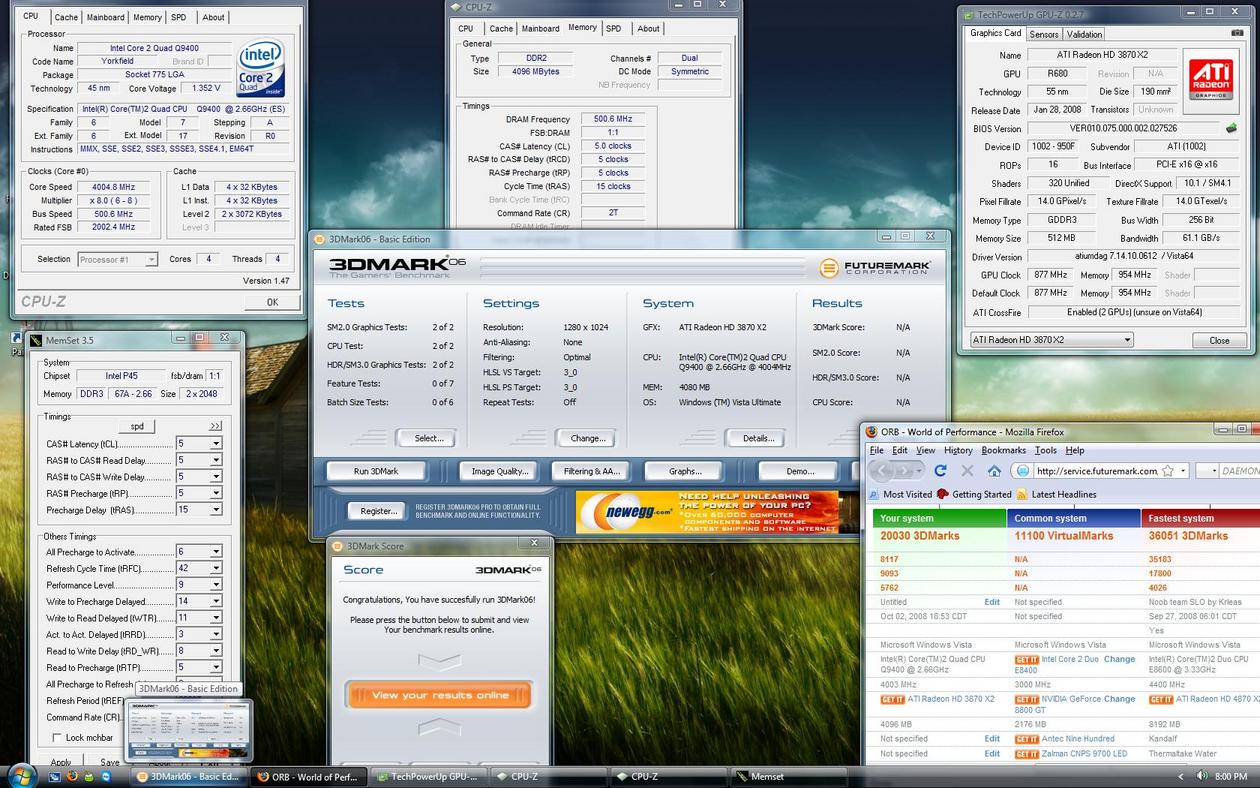Click the Register... button in 3DMark06
Viewport: 1260px width, 788px height.
coord(377,511)
